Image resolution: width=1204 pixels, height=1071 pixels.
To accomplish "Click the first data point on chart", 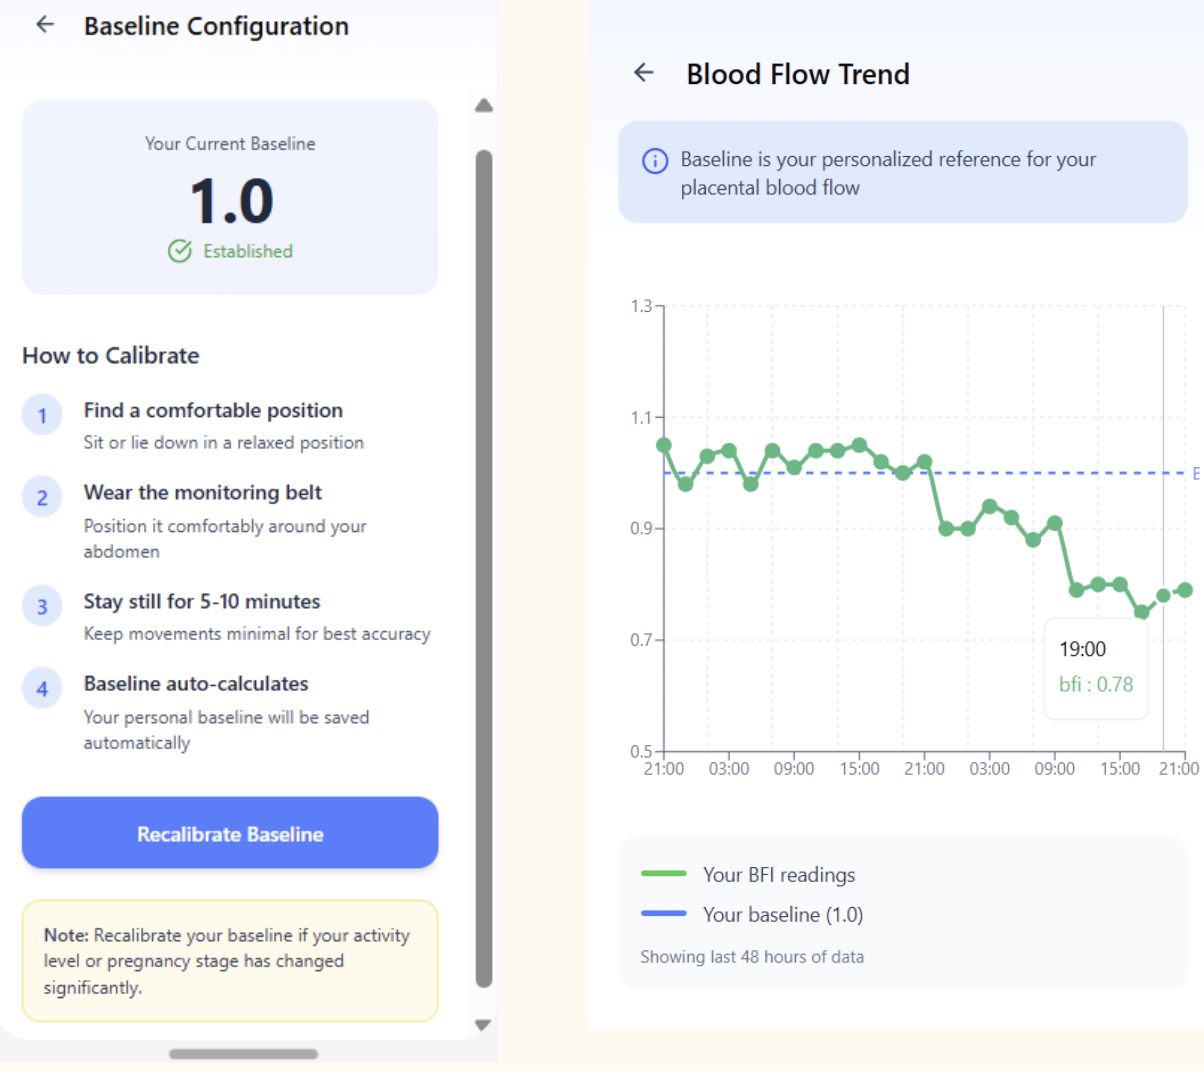I will coord(664,445).
